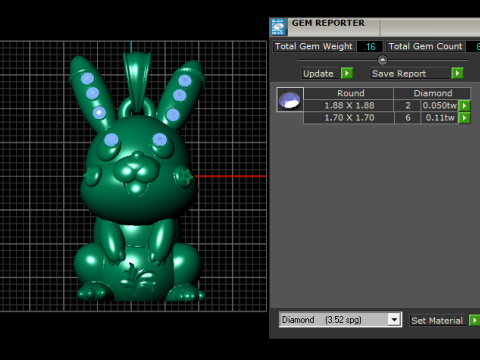The width and height of the screenshot is (480, 360).
Task: Click the quantity 2 cell
Action: pos(407,106)
